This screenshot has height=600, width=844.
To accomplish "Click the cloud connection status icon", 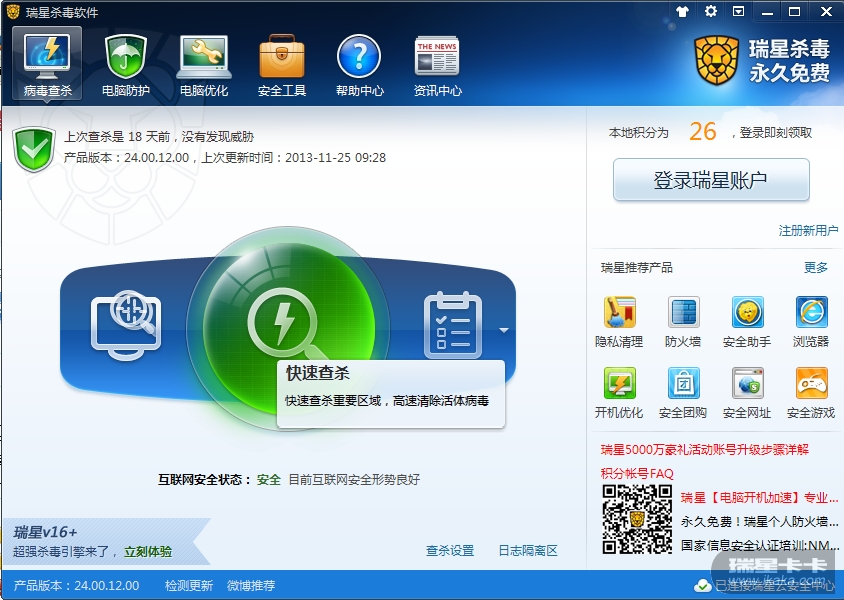I will (x=702, y=585).
